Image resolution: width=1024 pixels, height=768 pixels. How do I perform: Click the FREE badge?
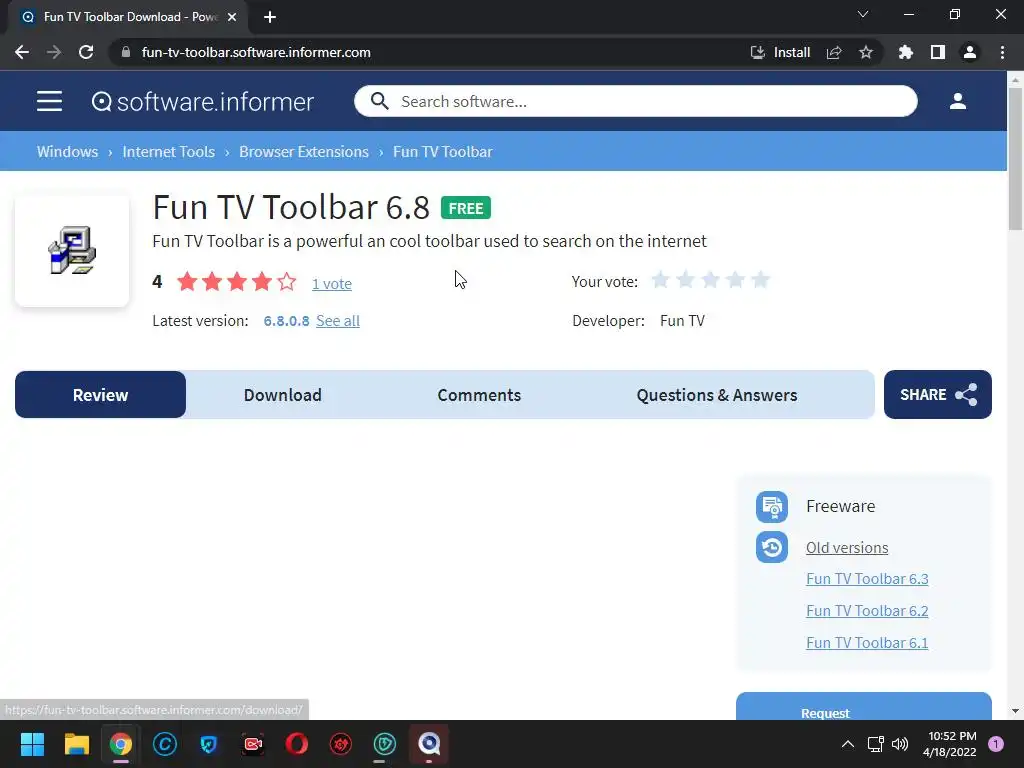click(466, 208)
